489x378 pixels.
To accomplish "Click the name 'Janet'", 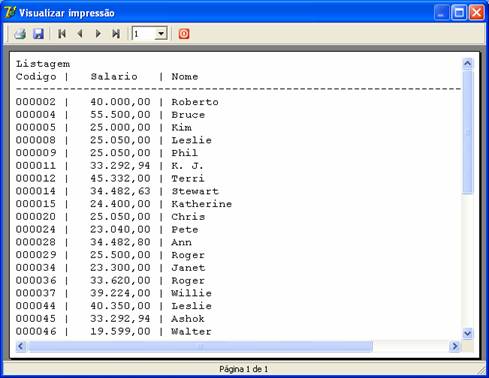I will [188, 268].
